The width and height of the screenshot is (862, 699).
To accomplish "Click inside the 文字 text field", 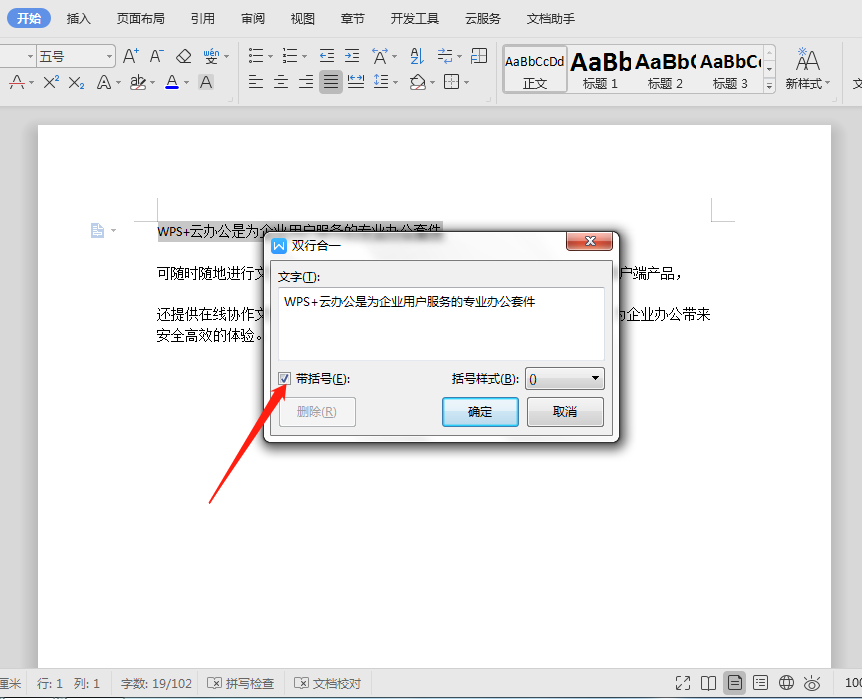I will pos(441,323).
